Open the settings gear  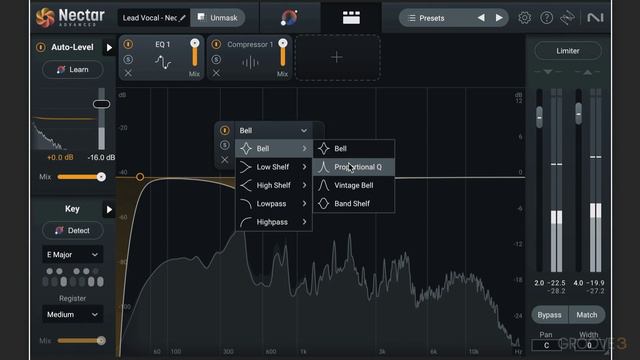pyautogui.click(x=524, y=18)
